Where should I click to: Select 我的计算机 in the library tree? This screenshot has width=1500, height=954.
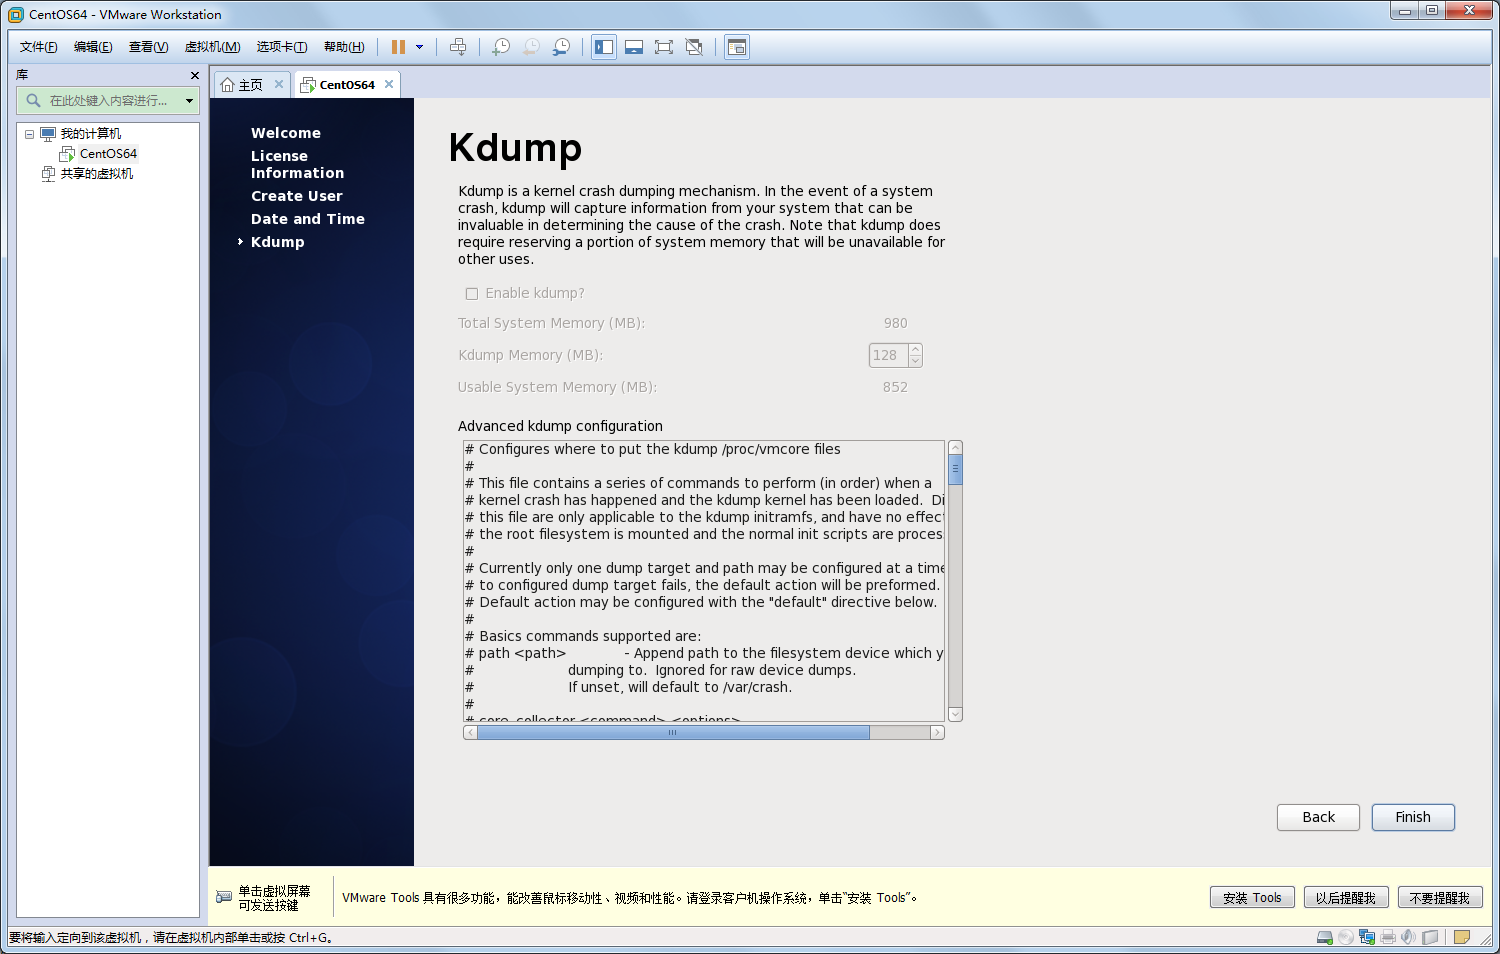pyautogui.click(x=90, y=134)
